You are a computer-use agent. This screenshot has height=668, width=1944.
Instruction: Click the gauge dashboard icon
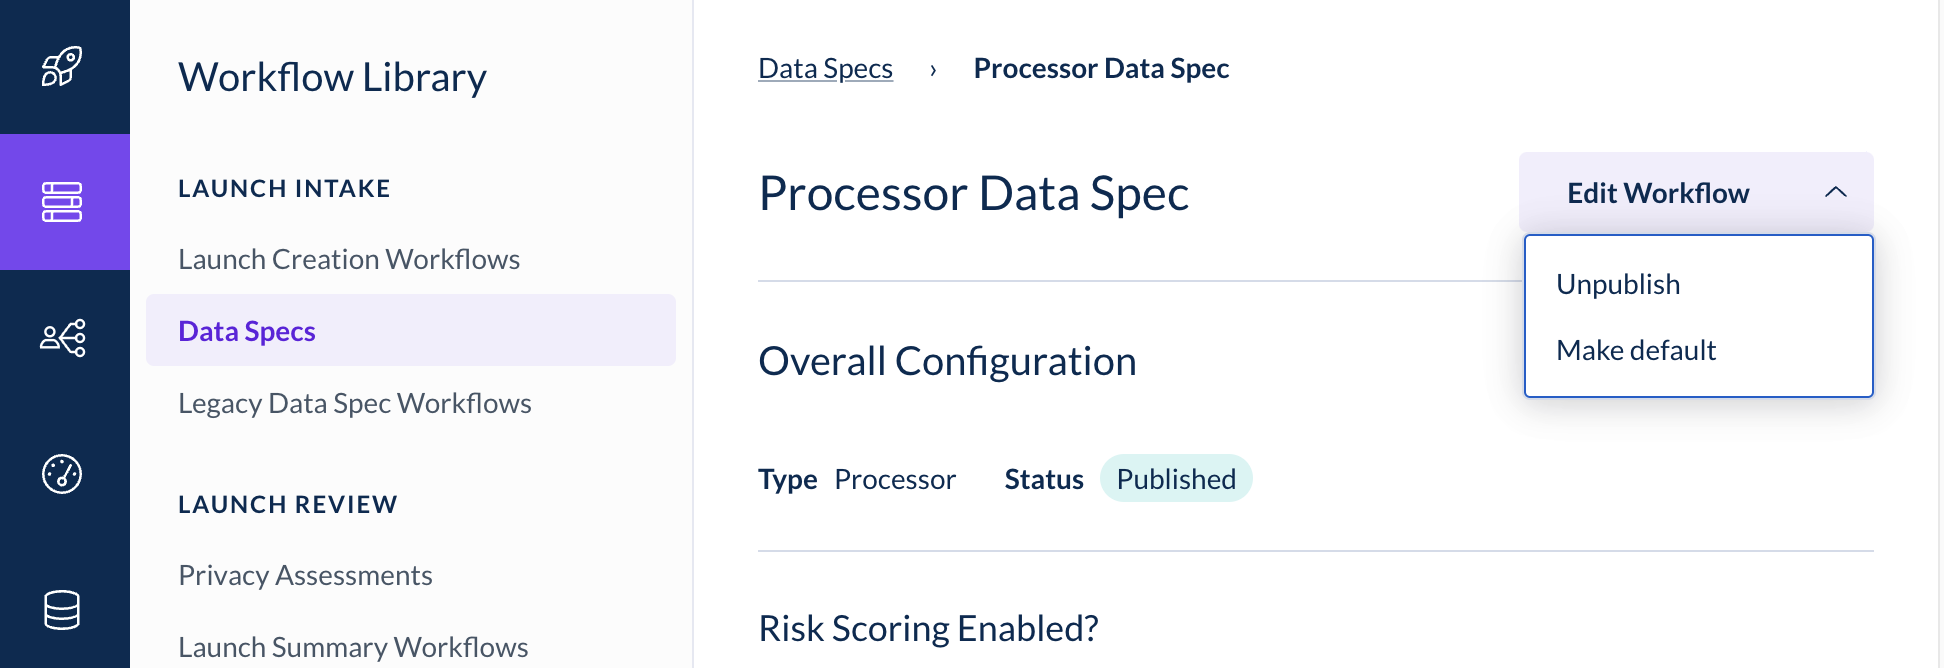pyautogui.click(x=62, y=474)
